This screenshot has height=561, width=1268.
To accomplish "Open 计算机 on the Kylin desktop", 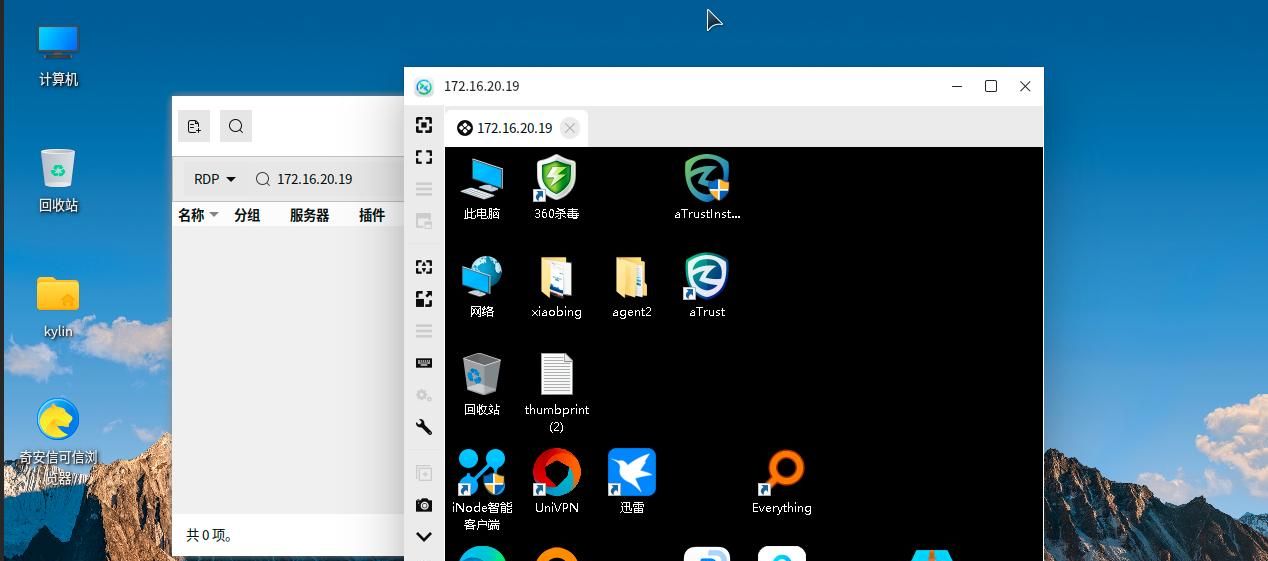I will (x=58, y=56).
